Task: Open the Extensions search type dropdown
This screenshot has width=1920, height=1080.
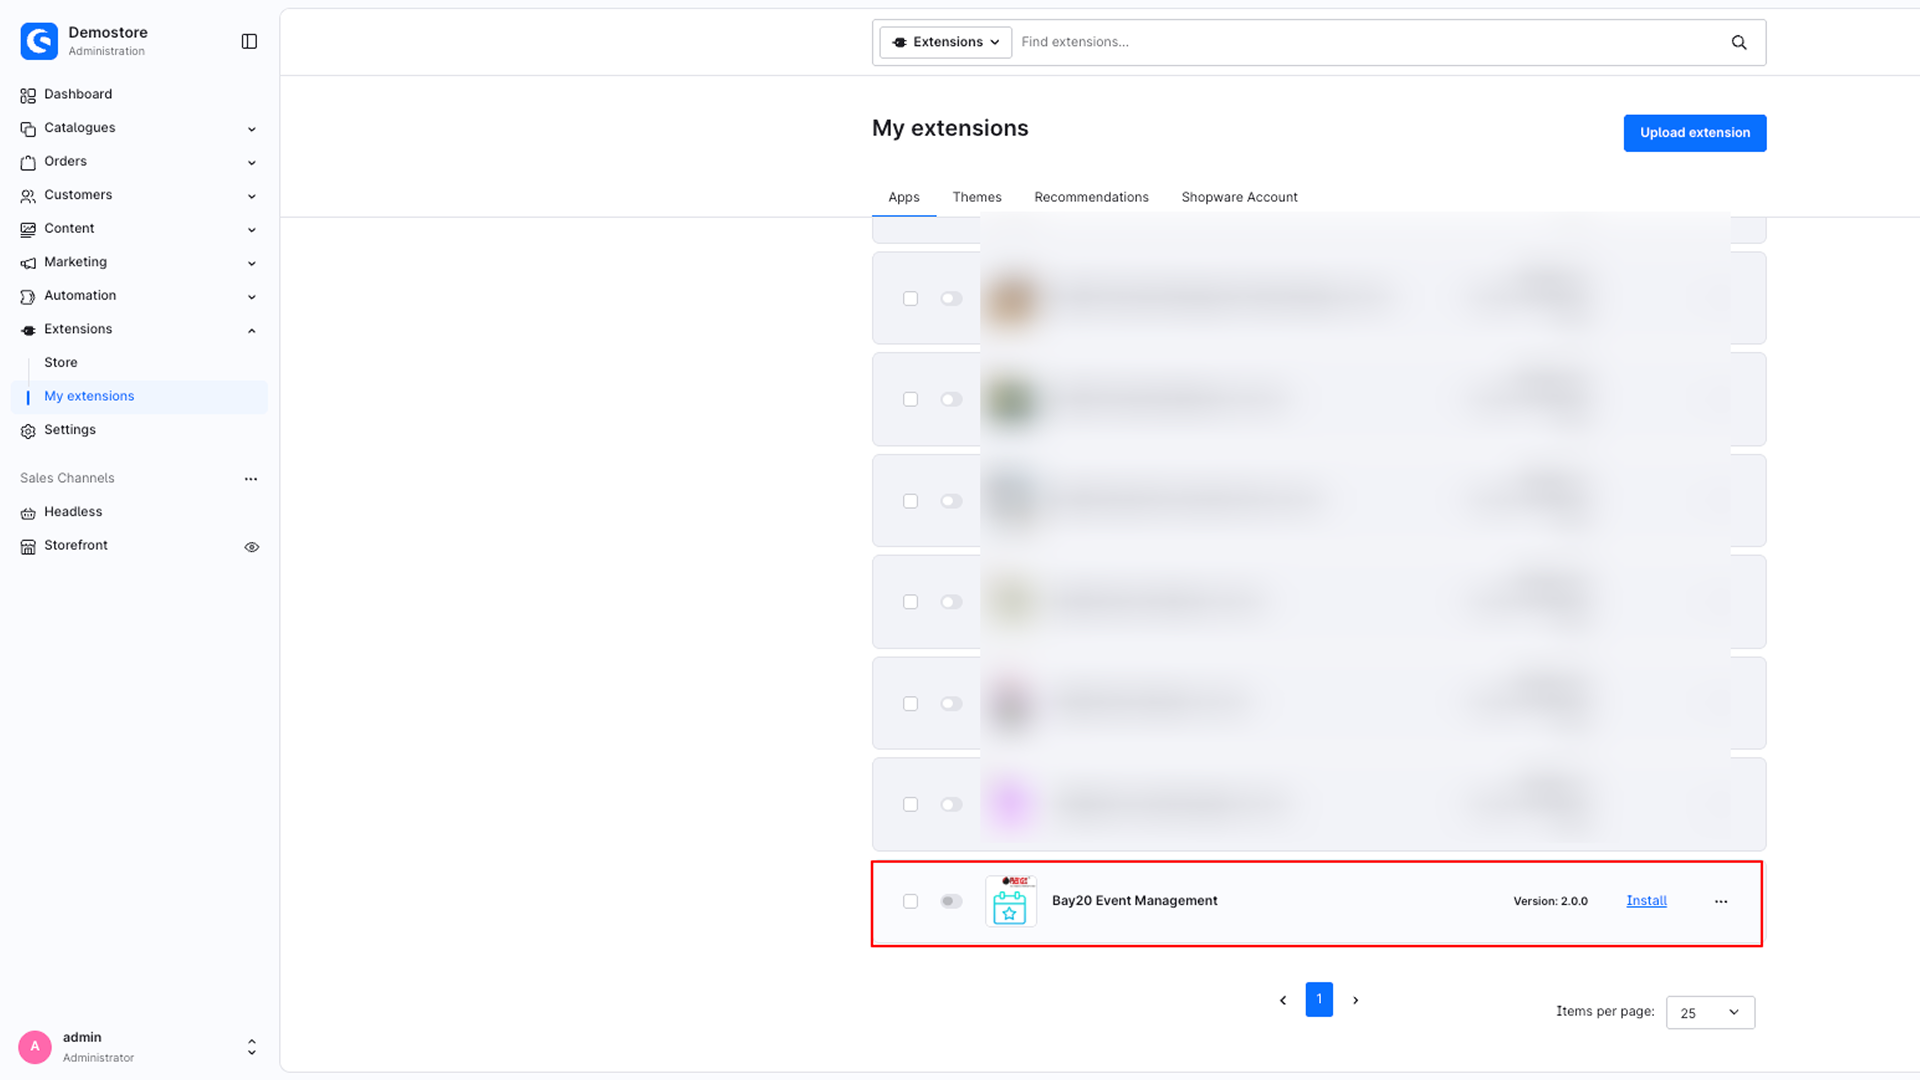Action: pos(946,42)
